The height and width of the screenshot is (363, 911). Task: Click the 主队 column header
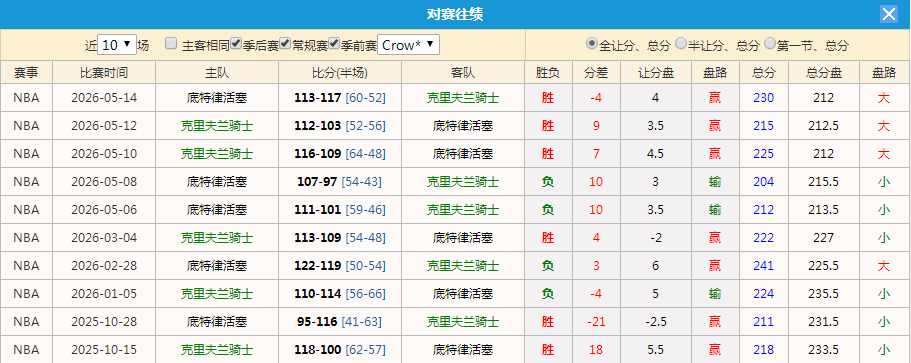(217, 73)
